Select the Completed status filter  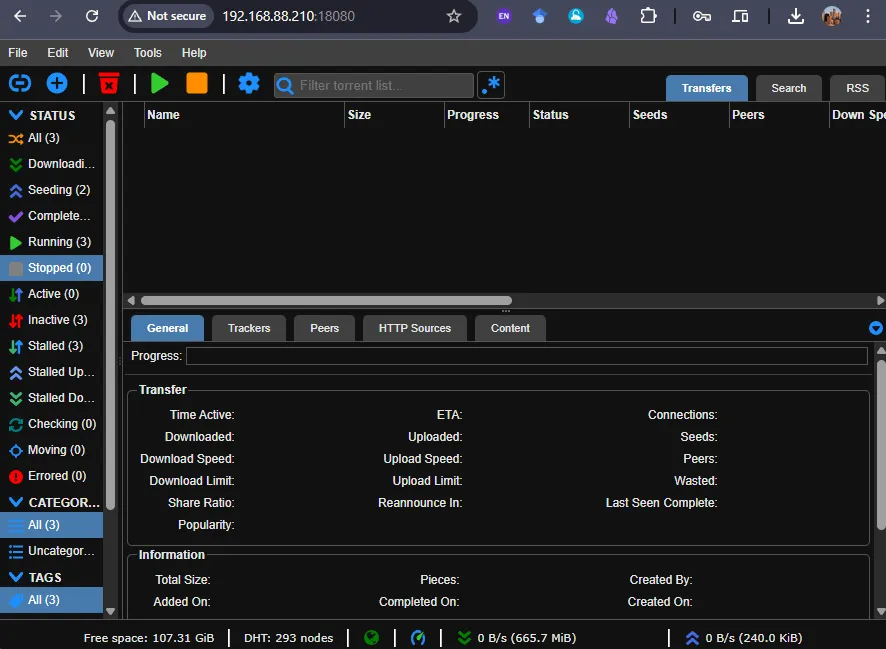51,216
